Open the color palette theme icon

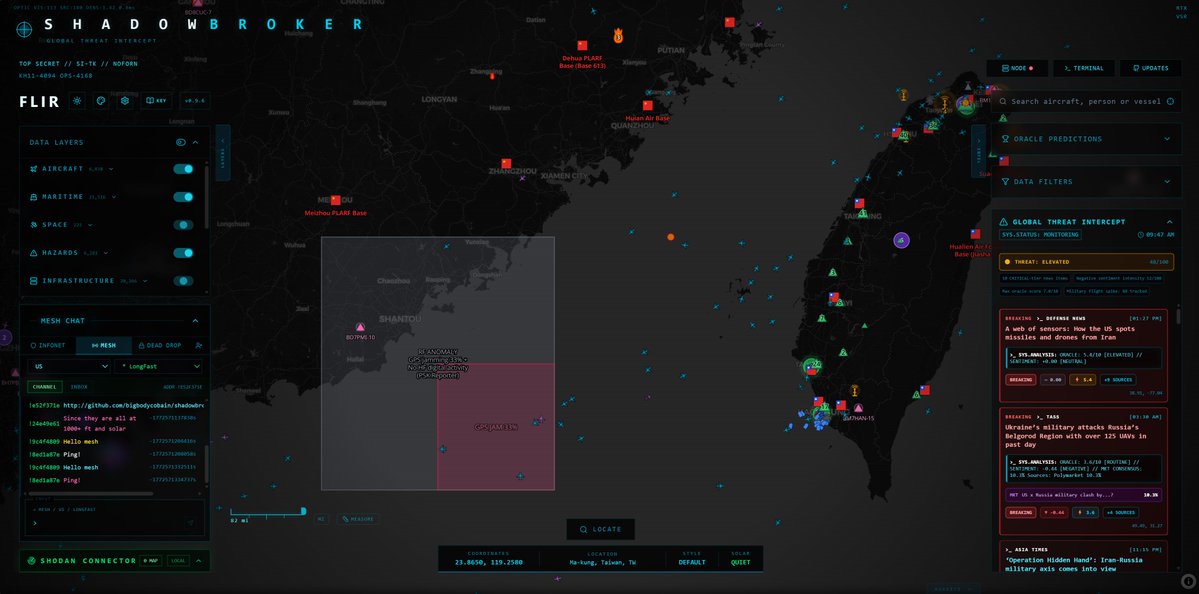(101, 101)
